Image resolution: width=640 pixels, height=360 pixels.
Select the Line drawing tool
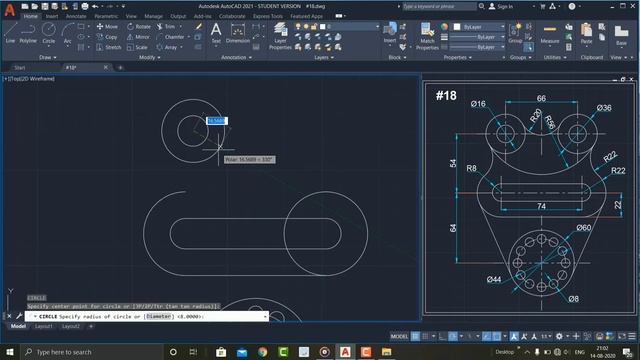click(x=10, y=33)
